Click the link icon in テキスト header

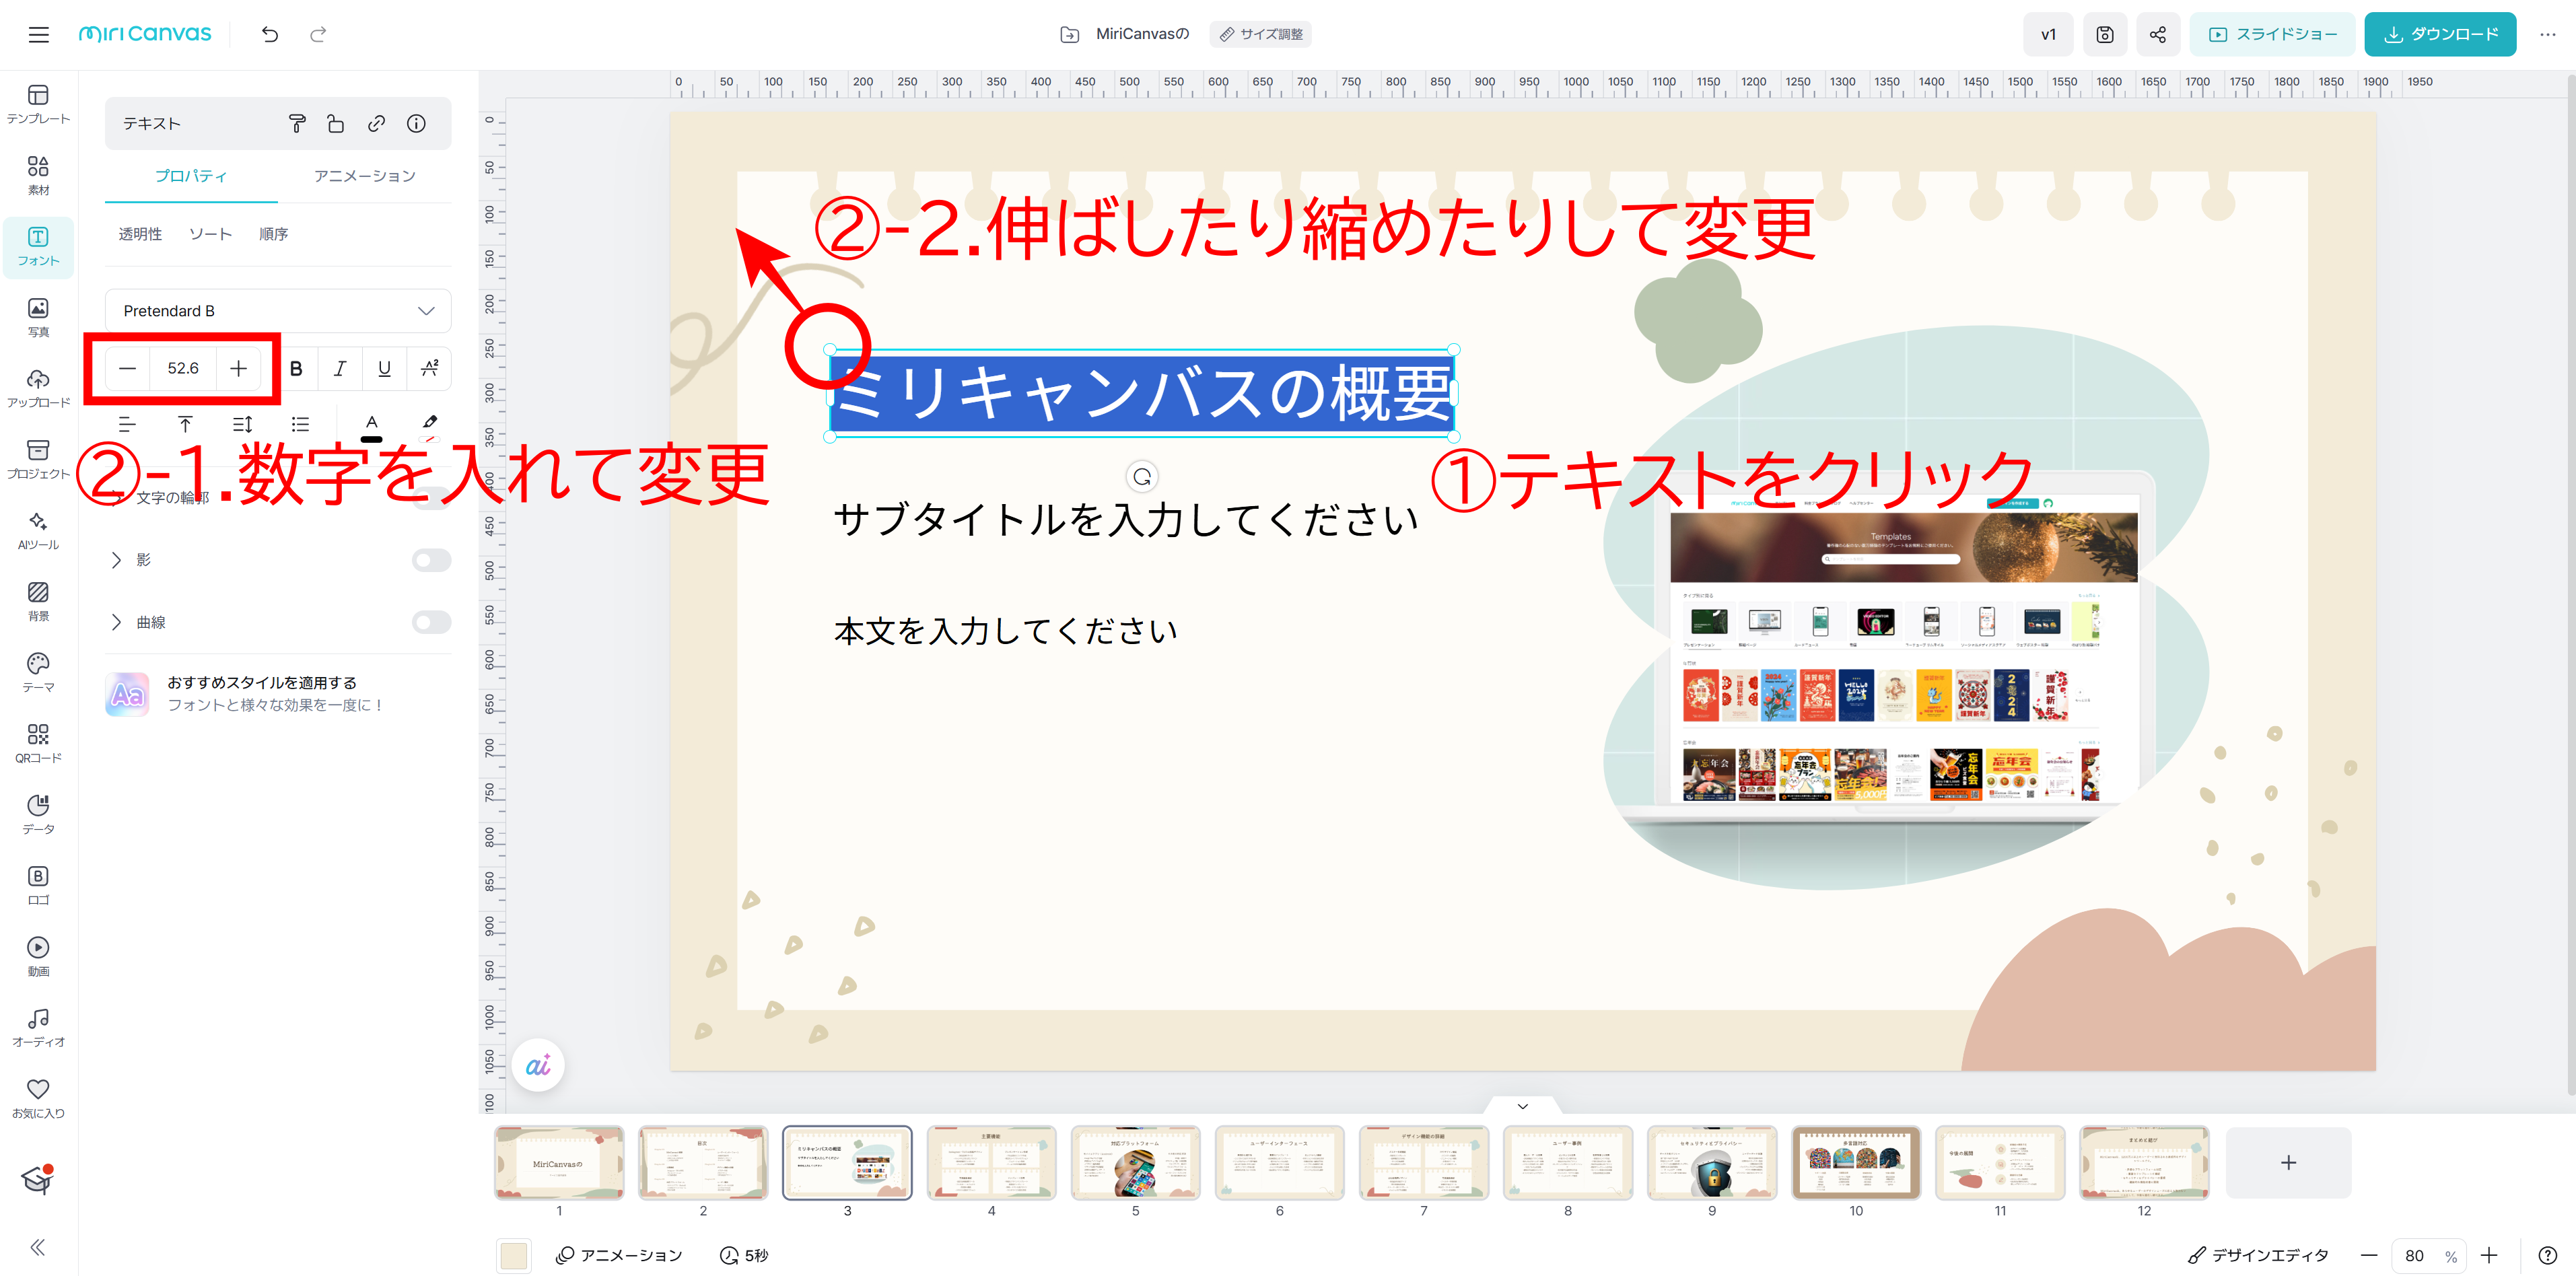(376, 124)
